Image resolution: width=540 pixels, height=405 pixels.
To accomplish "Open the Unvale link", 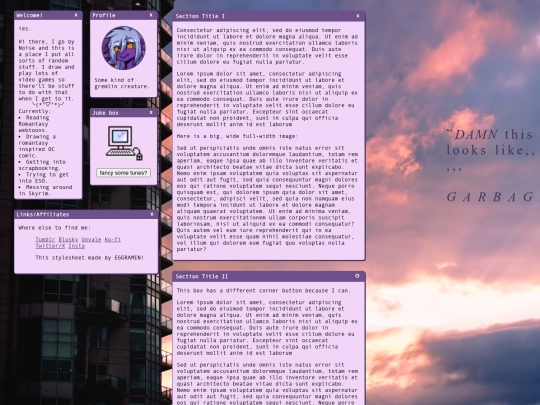I will (91, 240).
